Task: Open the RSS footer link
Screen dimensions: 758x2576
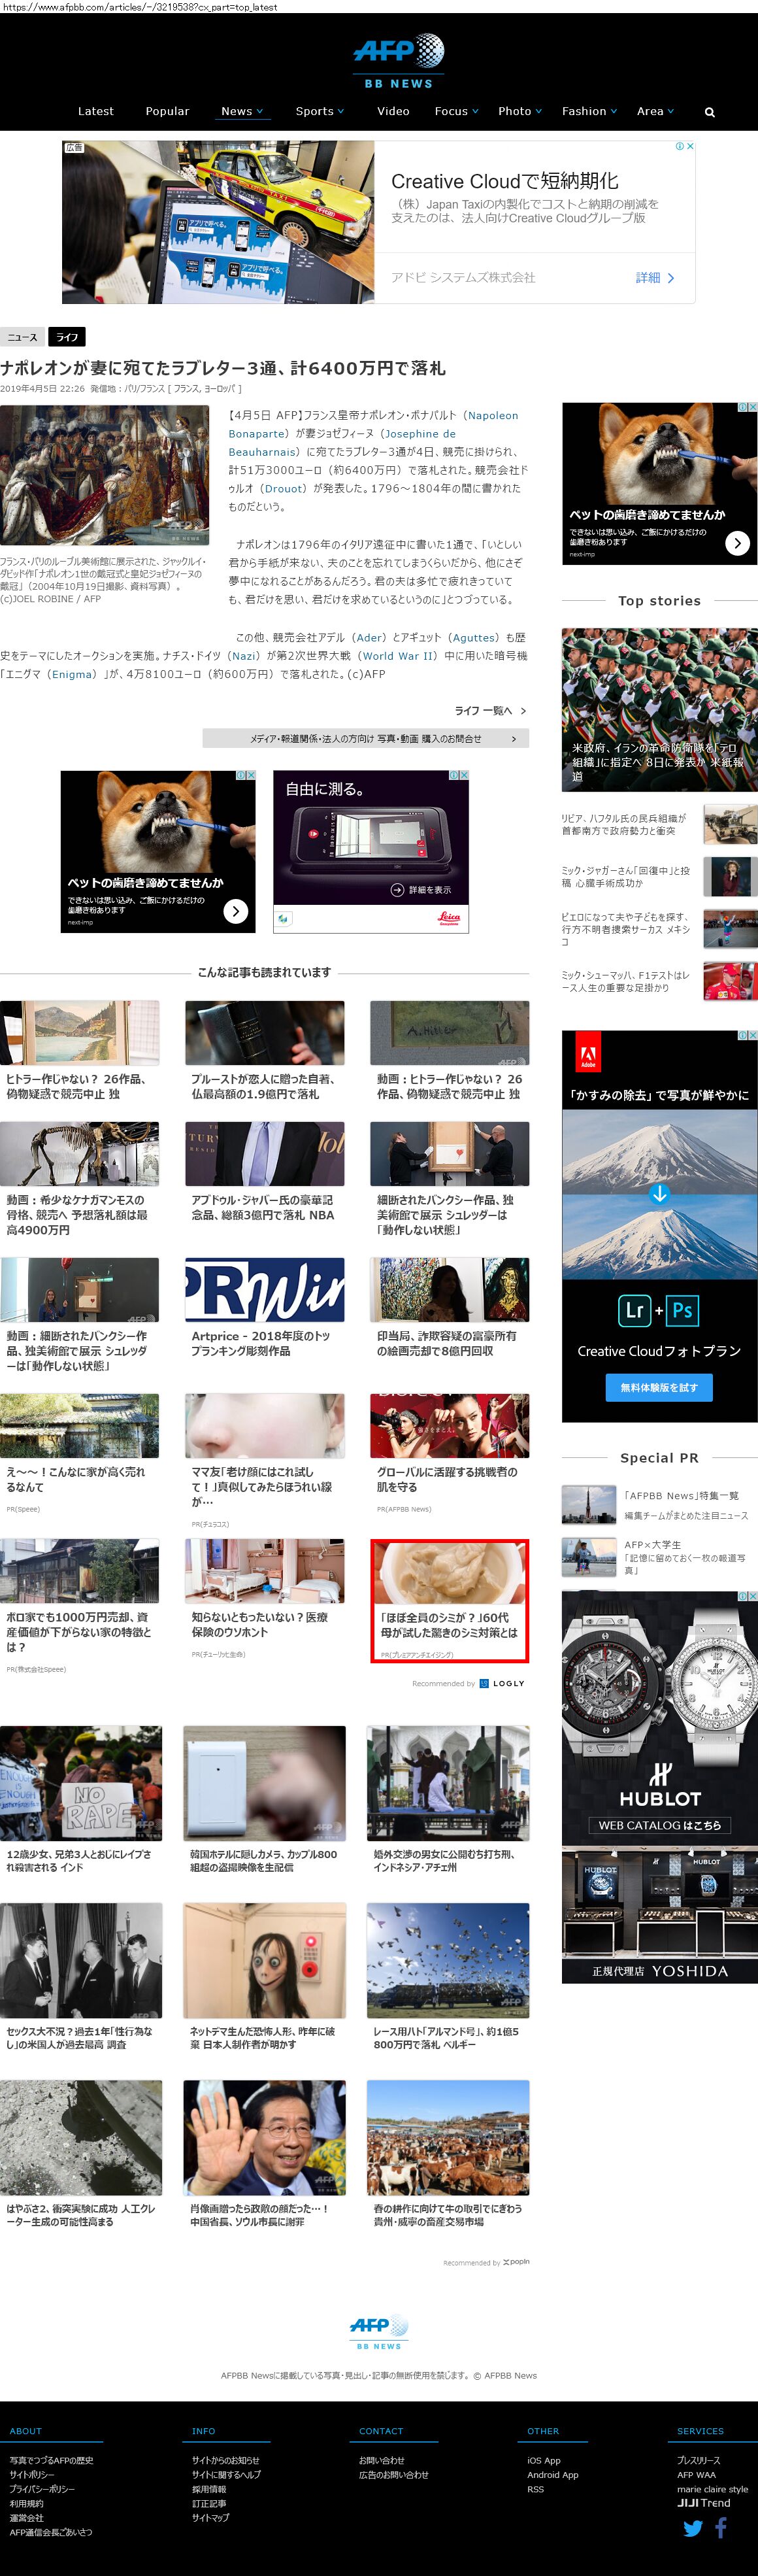Action: coord(536,2489)
